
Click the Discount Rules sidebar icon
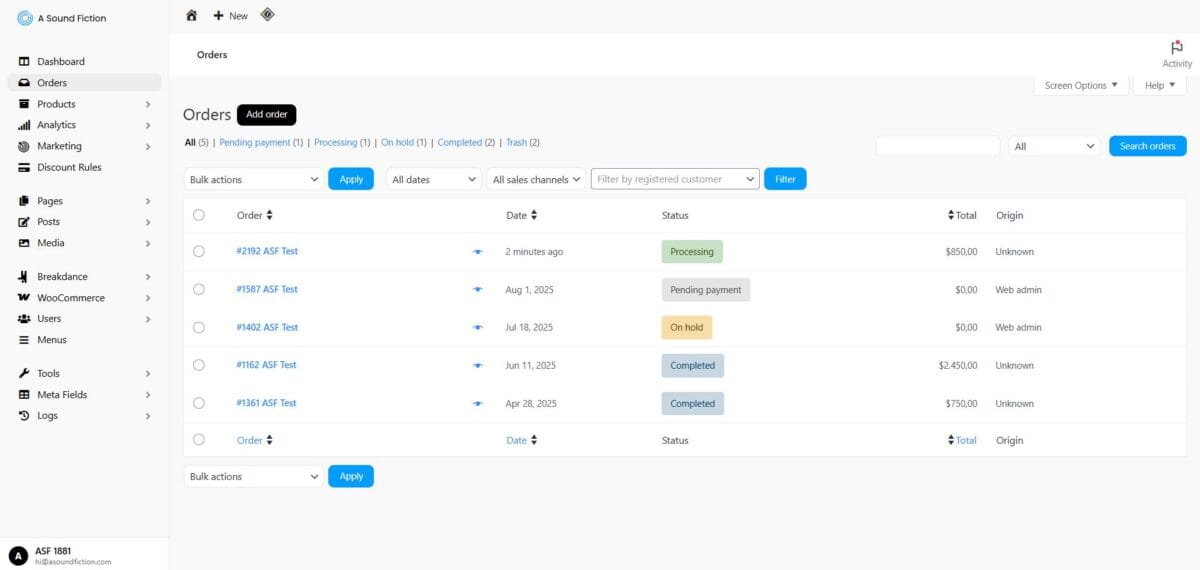pyautogui.click(x=25, y=168)
